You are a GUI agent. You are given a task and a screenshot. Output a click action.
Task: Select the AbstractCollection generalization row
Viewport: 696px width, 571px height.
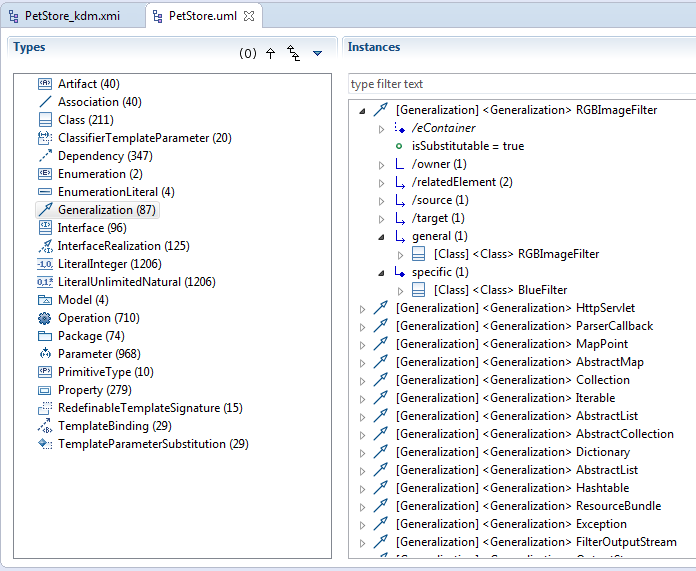pyautogui.click(x=535, y=434)
